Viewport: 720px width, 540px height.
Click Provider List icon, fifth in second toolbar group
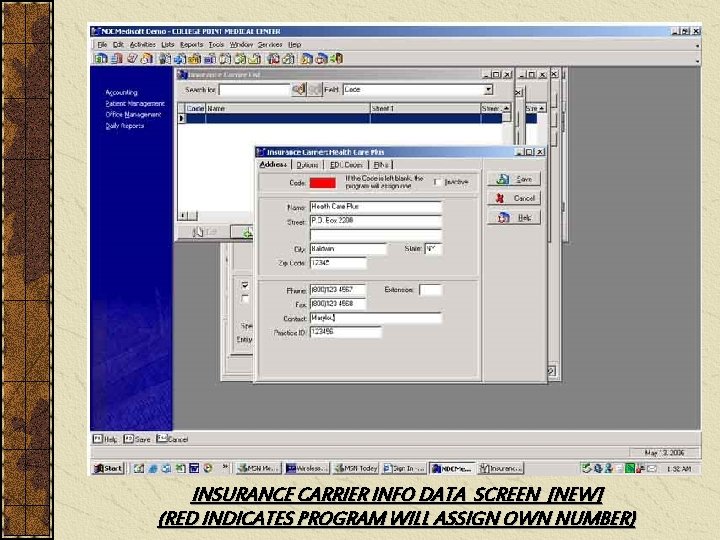pyautogui.click(x=225, y=59)
